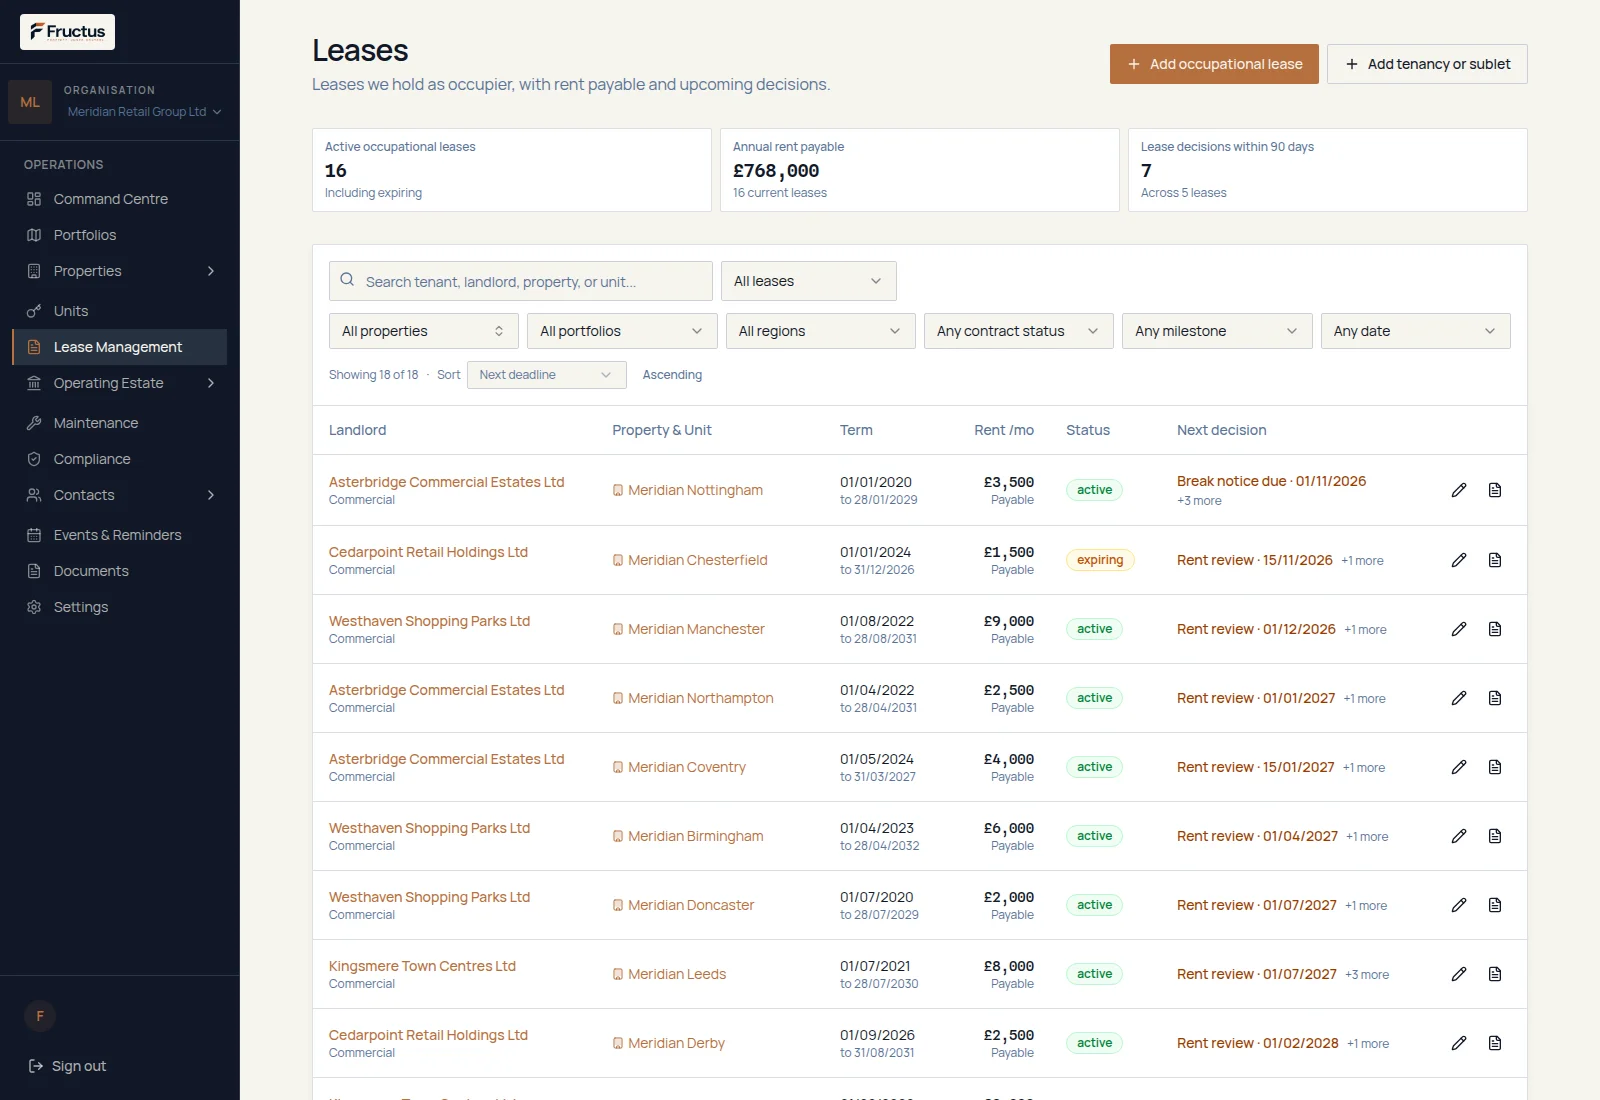Viewport: 1600px width, 1100px height.
Task: Open Compliance section
Action: (x=119, y=459)
